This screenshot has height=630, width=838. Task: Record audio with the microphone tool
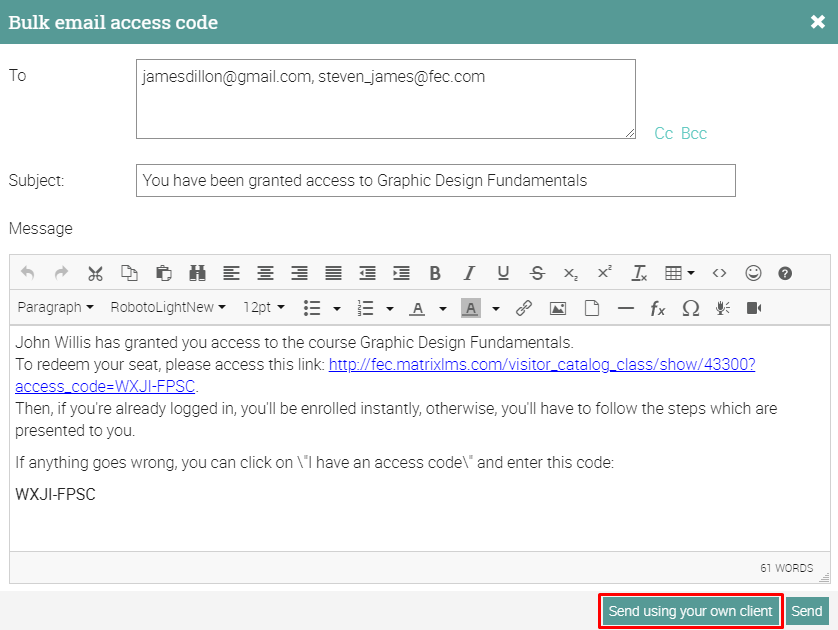[x=723, y=308]
